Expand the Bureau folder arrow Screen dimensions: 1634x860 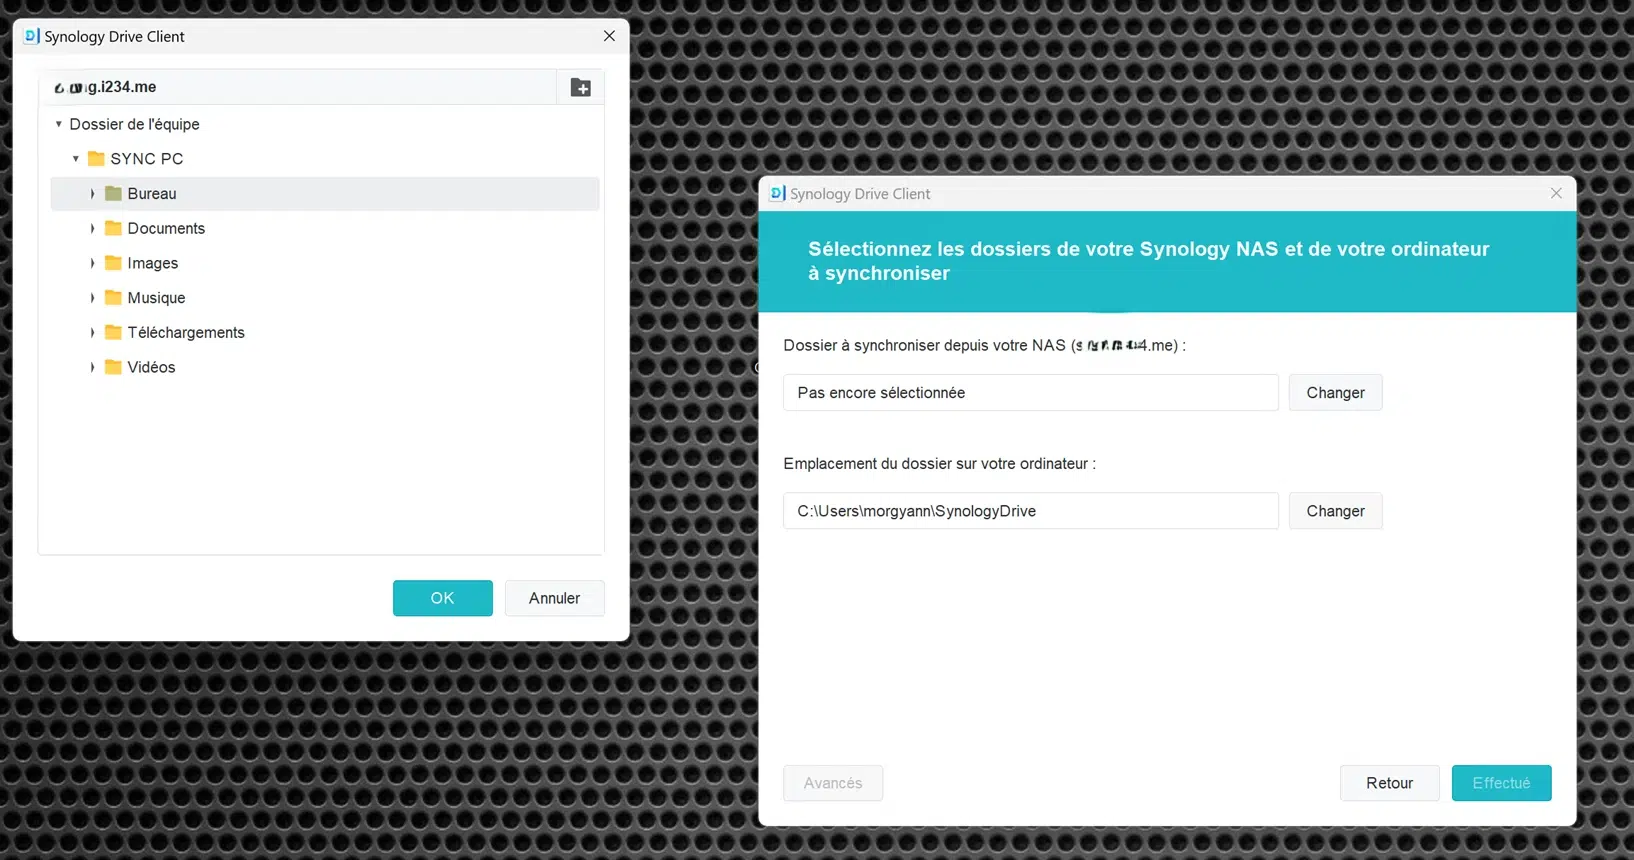[92, 194]
